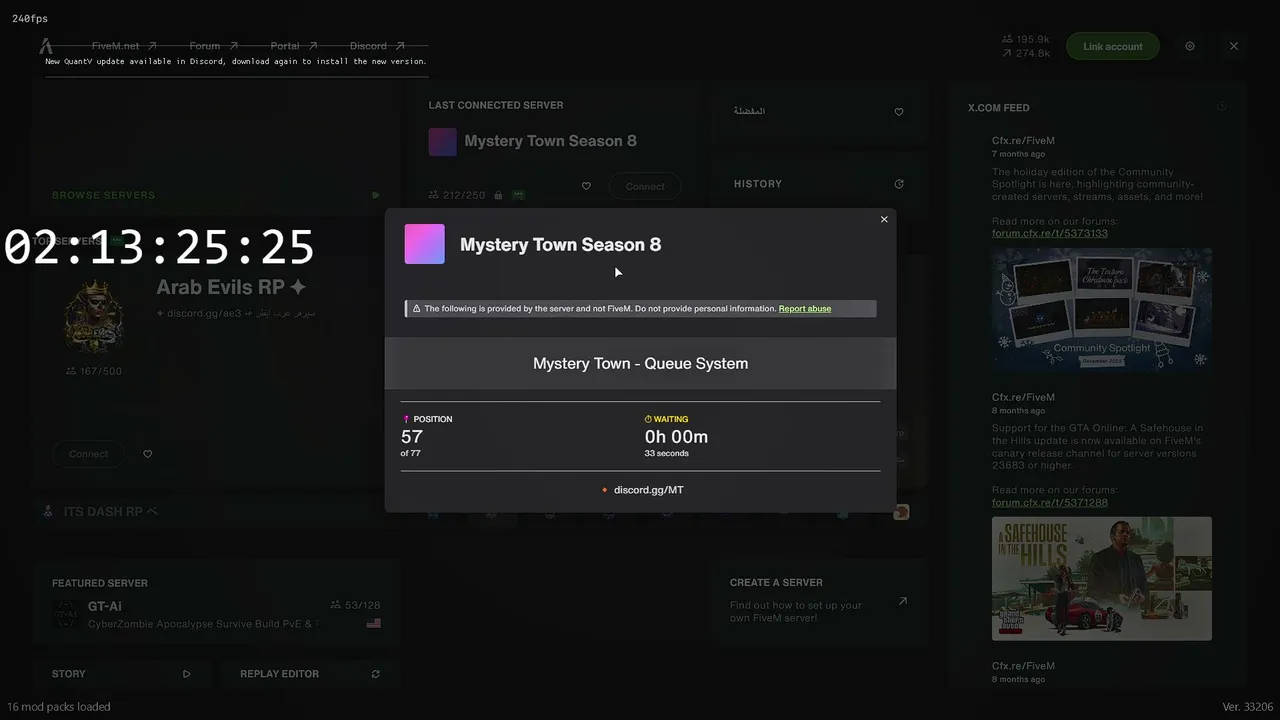Image resolution: width=1280 pixels, height=720 pixels.
Task: Click the History refresh icon
Action: point(899,184)
